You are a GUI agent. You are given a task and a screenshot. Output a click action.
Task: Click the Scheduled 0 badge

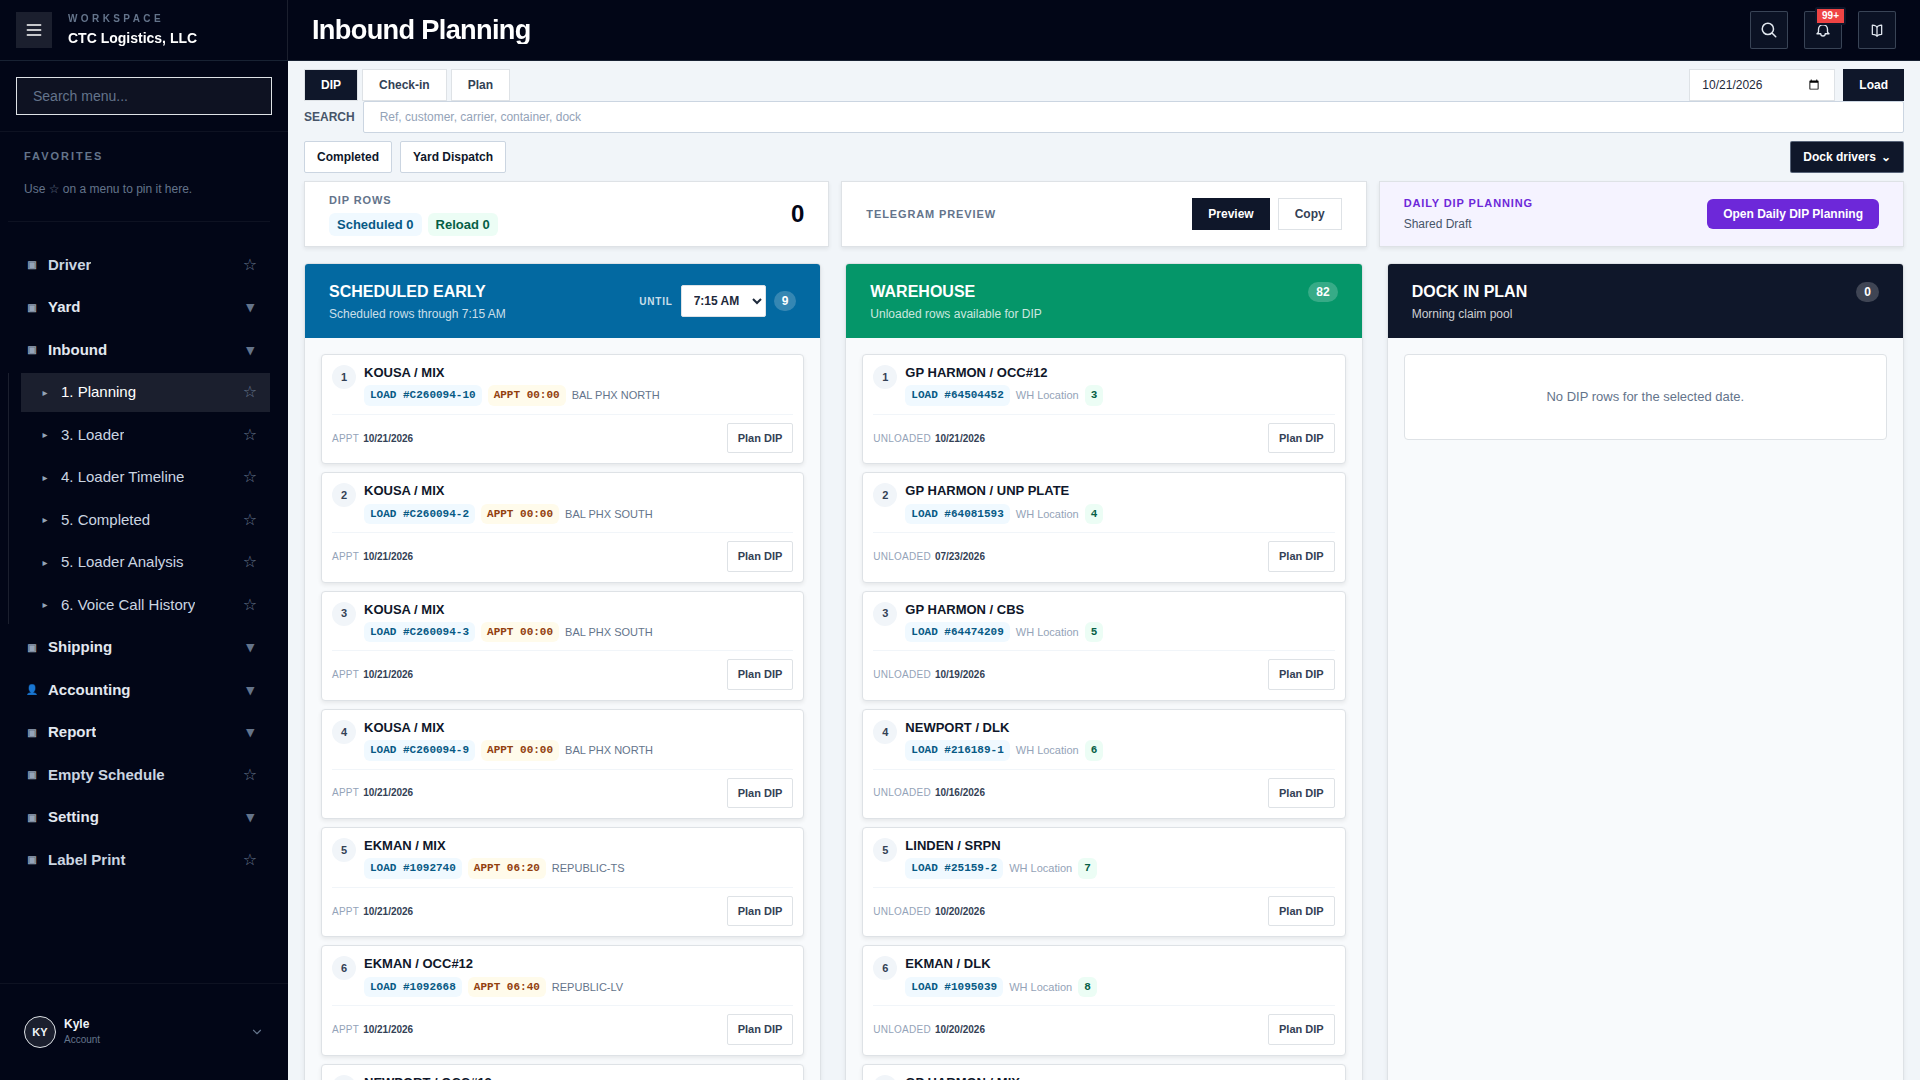click(375, 225)
